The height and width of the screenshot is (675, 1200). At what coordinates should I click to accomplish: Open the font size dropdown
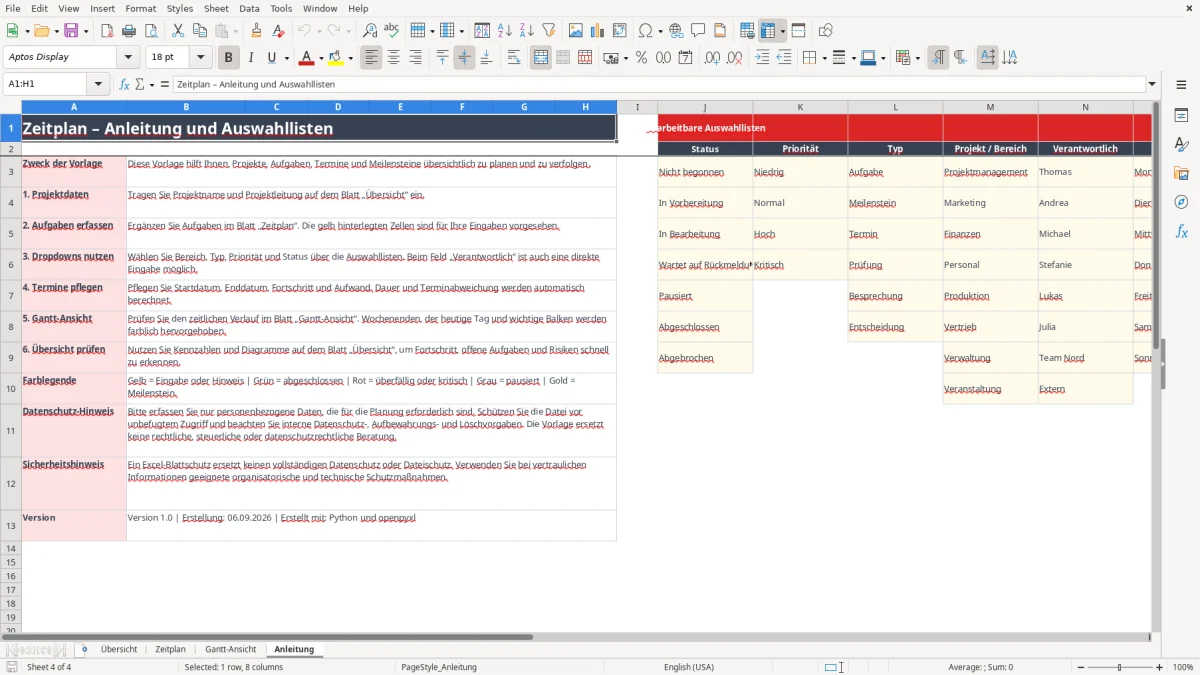click(x=201, y=58)
